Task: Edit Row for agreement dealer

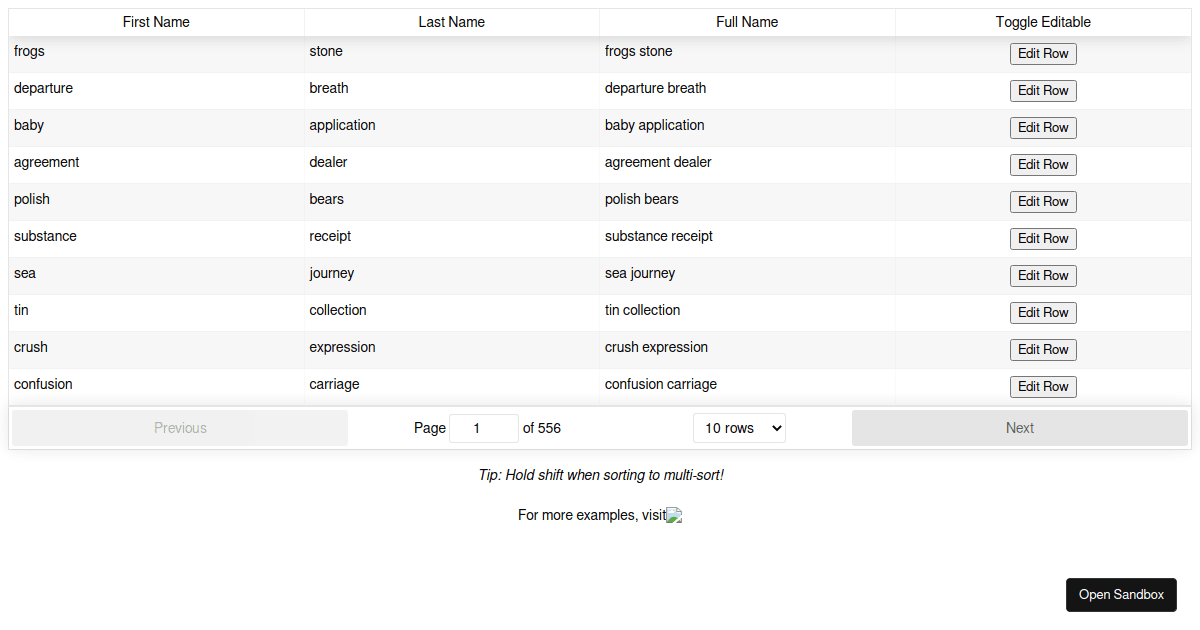Action: pyautogui.click(x=1043, y=164)
